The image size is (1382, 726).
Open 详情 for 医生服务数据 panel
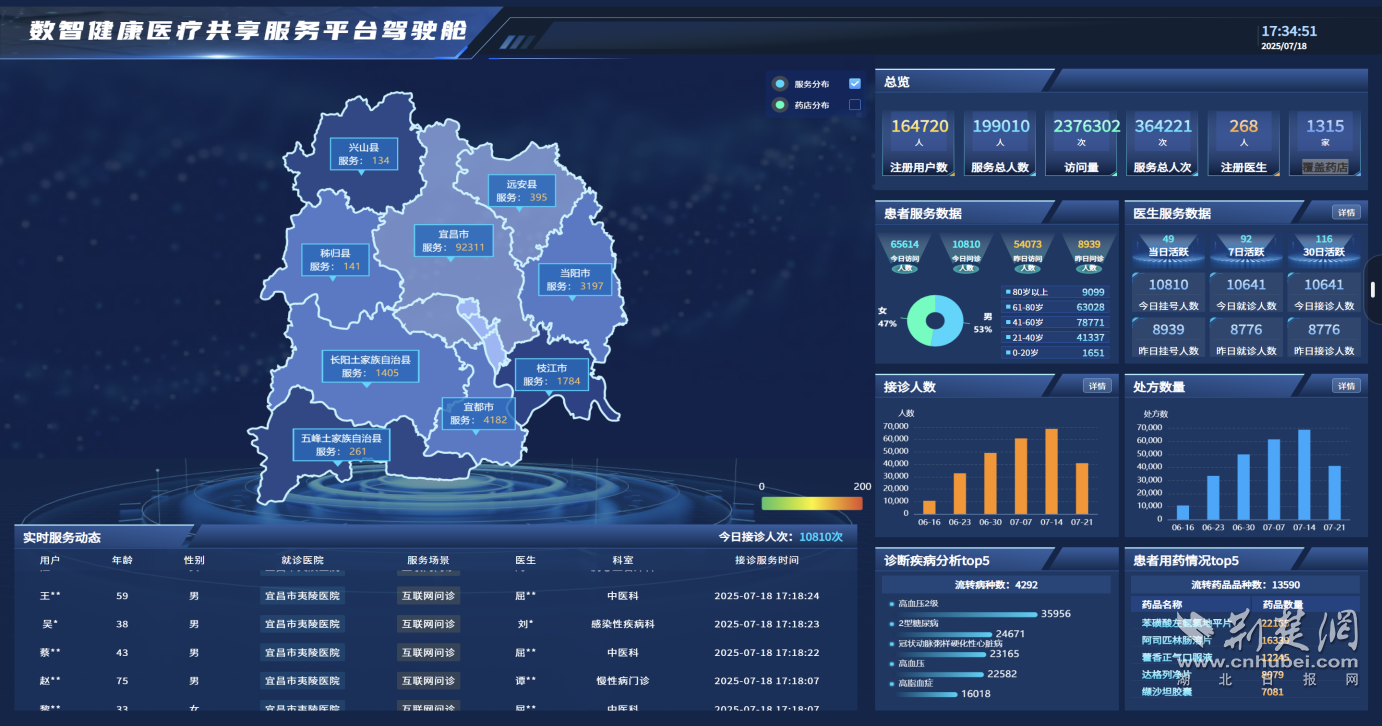pos(1346,213)
